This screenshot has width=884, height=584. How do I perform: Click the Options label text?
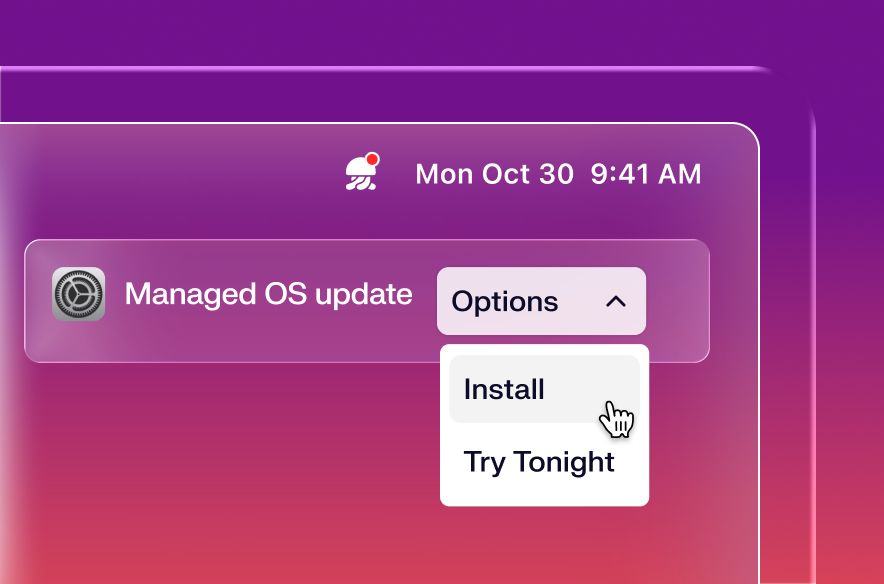504,301
